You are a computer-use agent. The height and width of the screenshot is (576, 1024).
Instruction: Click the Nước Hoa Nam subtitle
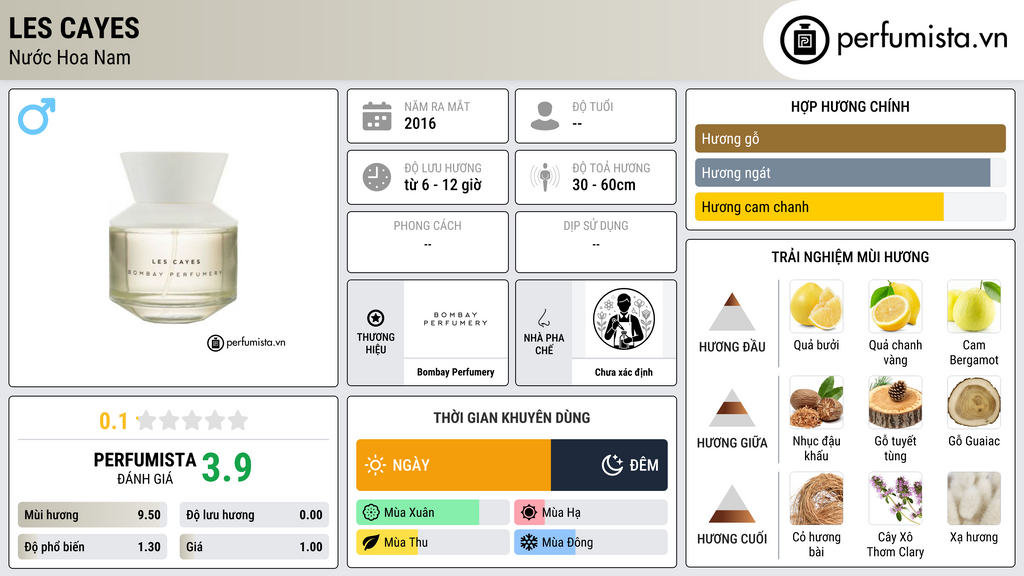(x=70, y=57)
